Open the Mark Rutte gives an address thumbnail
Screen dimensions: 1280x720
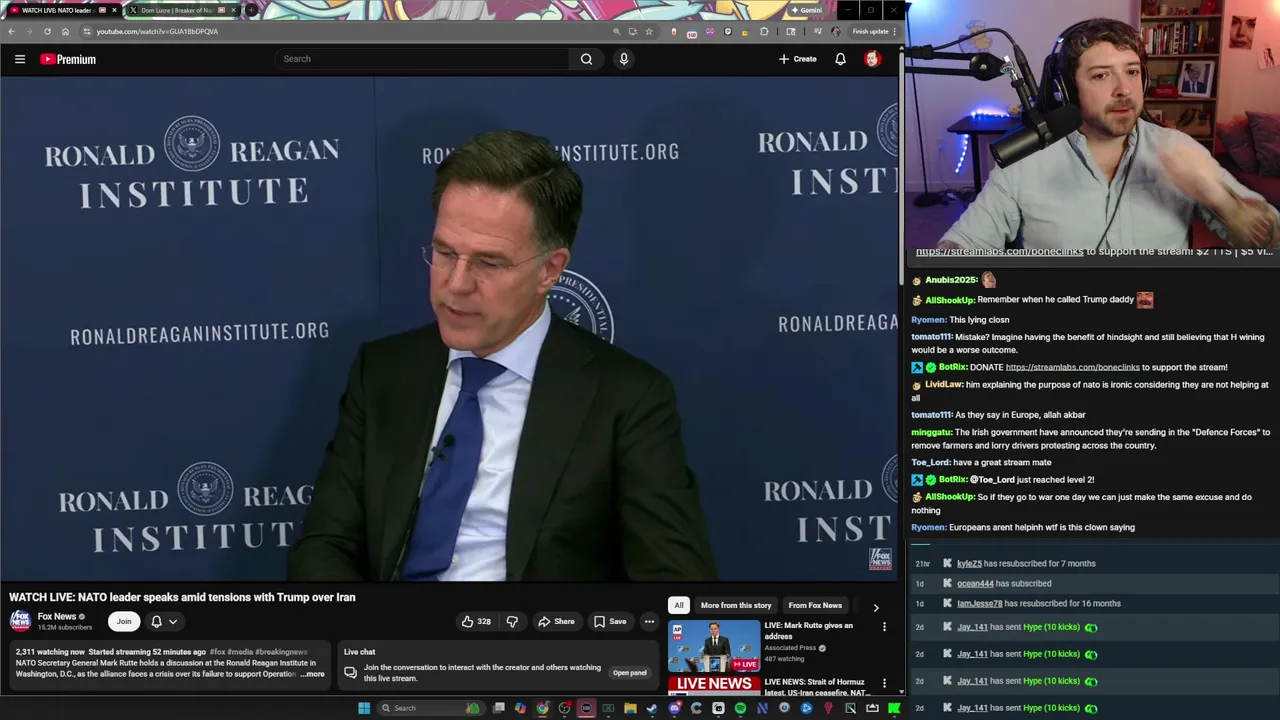(x=714, y=645)
